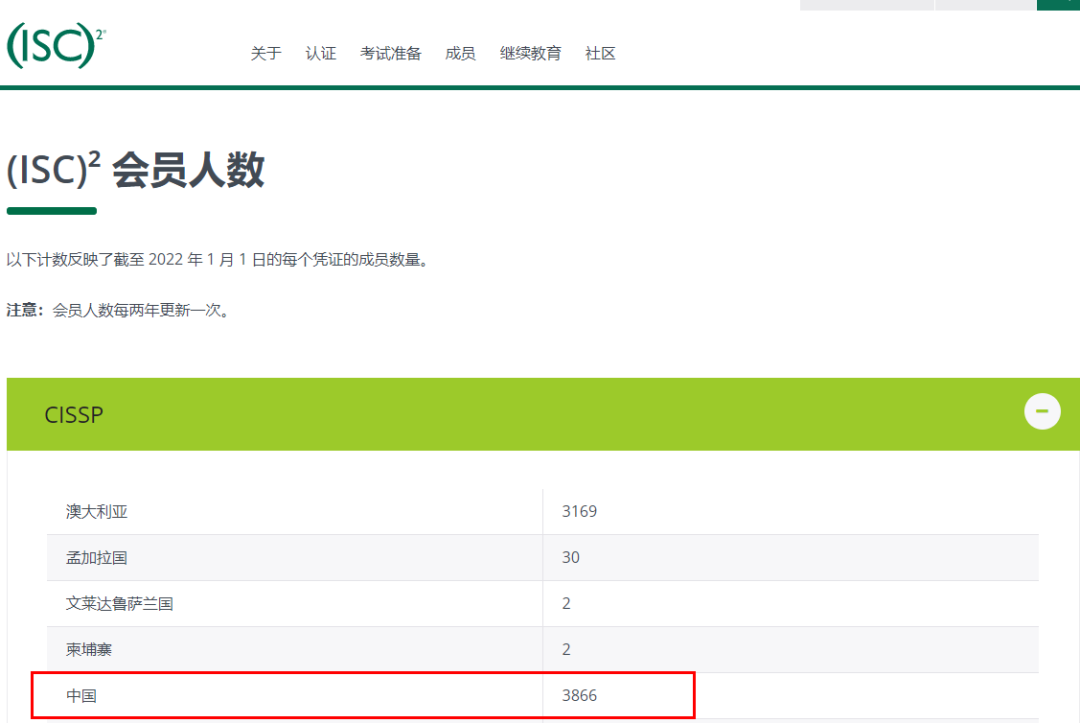Click the green button at top-right corner
Screen dimensions: 1080x723
tap(1058, 5)
